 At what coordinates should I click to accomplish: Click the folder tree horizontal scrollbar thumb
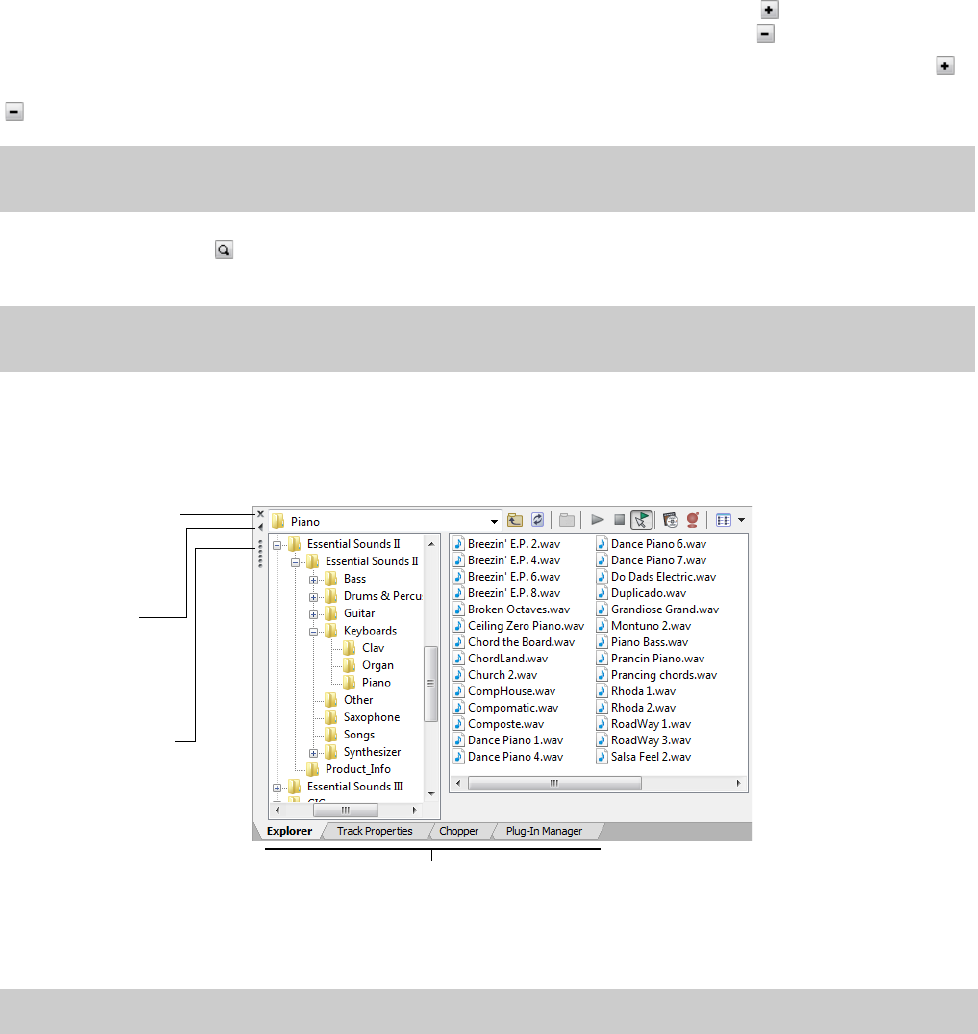346,810
